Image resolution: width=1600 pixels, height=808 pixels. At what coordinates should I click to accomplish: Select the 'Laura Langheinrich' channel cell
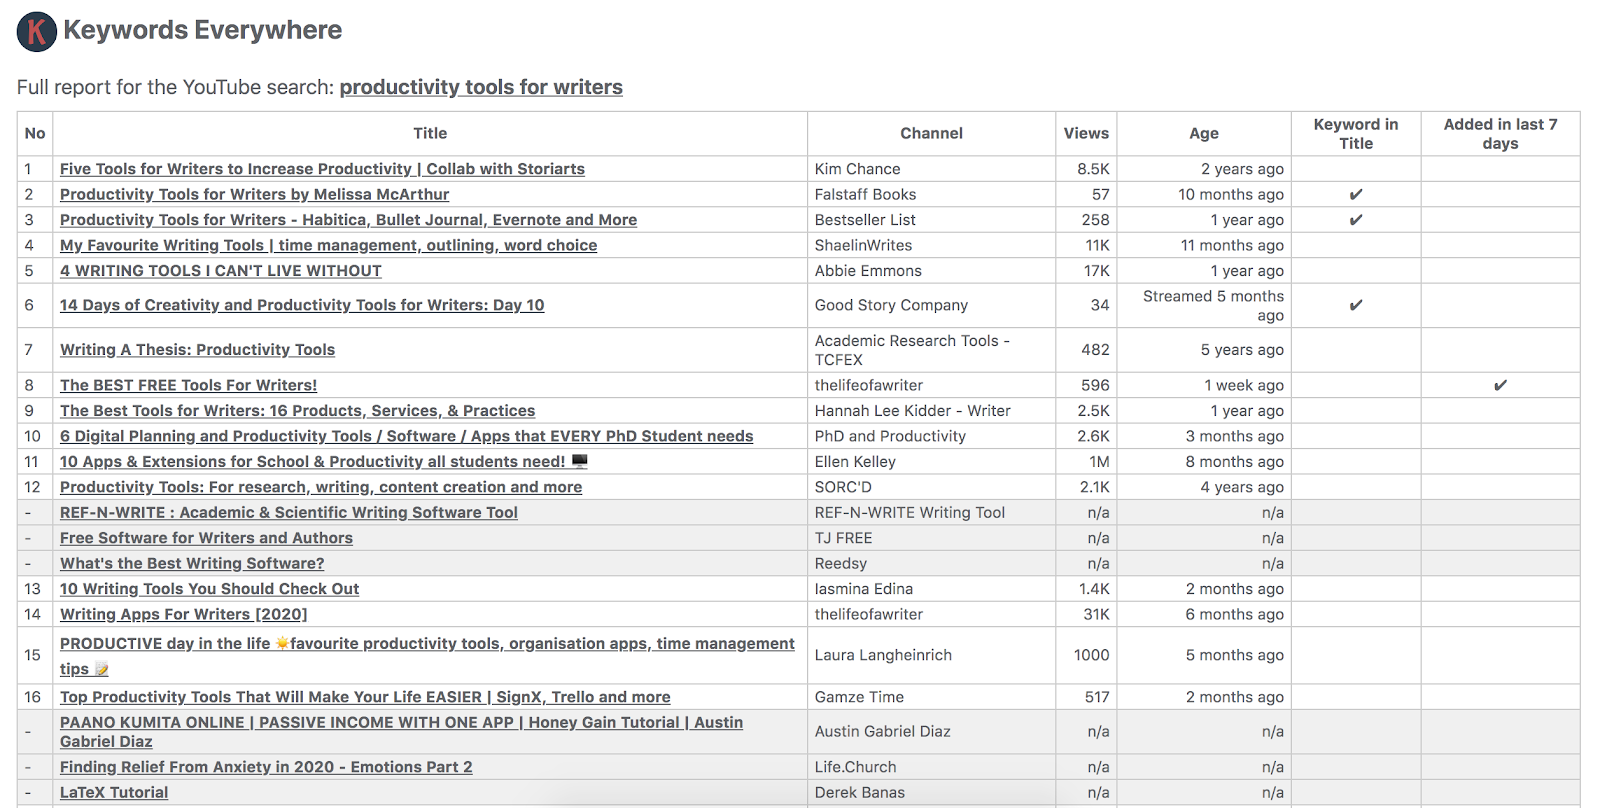tap(931, 655)
